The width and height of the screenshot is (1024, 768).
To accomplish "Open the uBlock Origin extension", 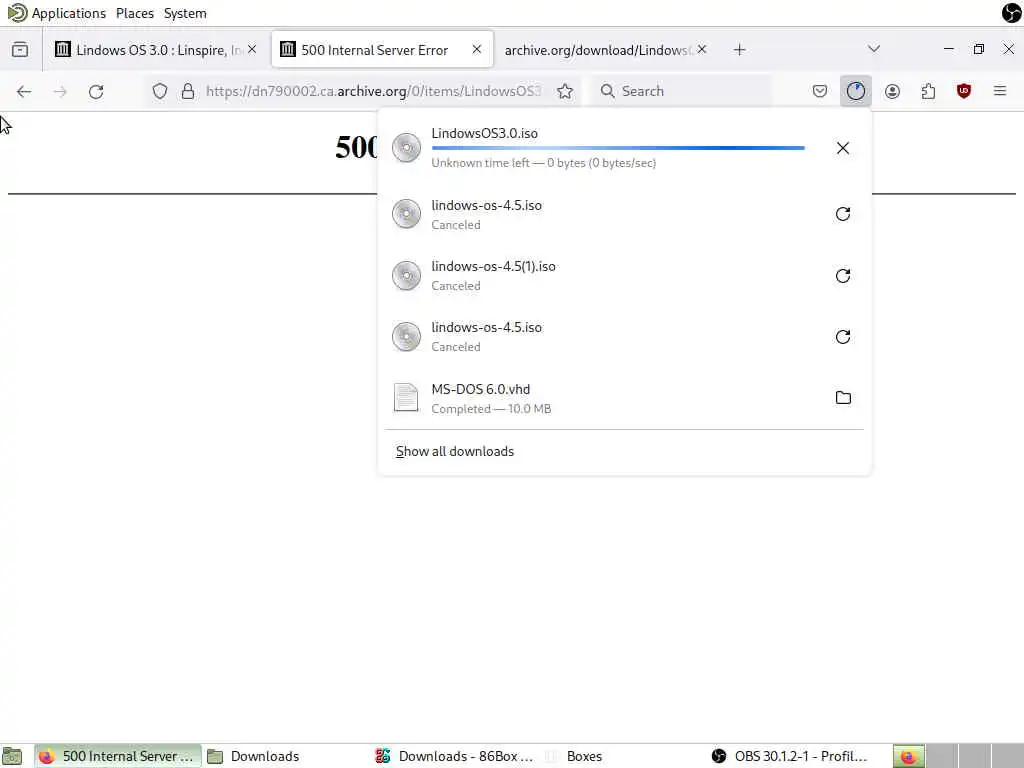I will coord(963,91).
